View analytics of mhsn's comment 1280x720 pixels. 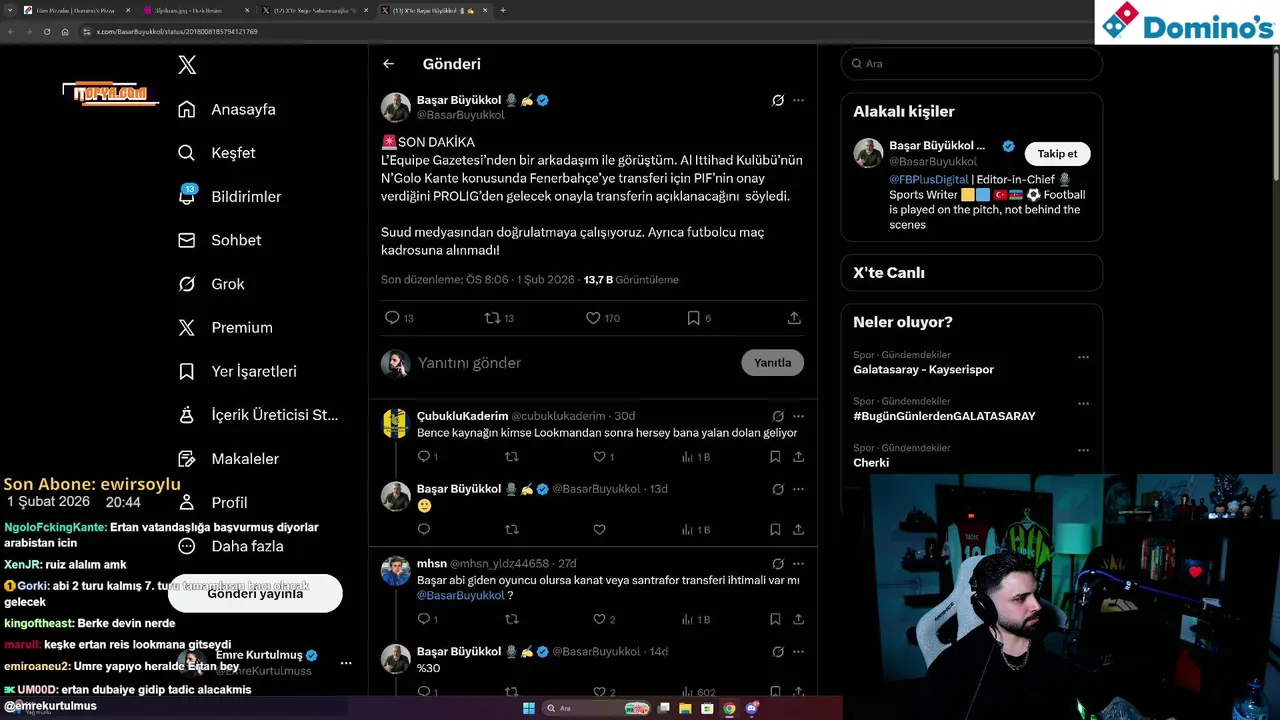(x=696, y=620)
